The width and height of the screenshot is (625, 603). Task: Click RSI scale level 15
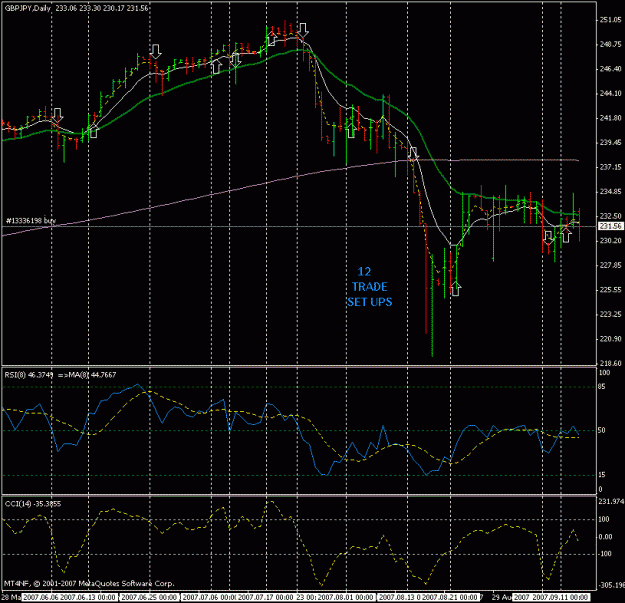tap(602, 475)
